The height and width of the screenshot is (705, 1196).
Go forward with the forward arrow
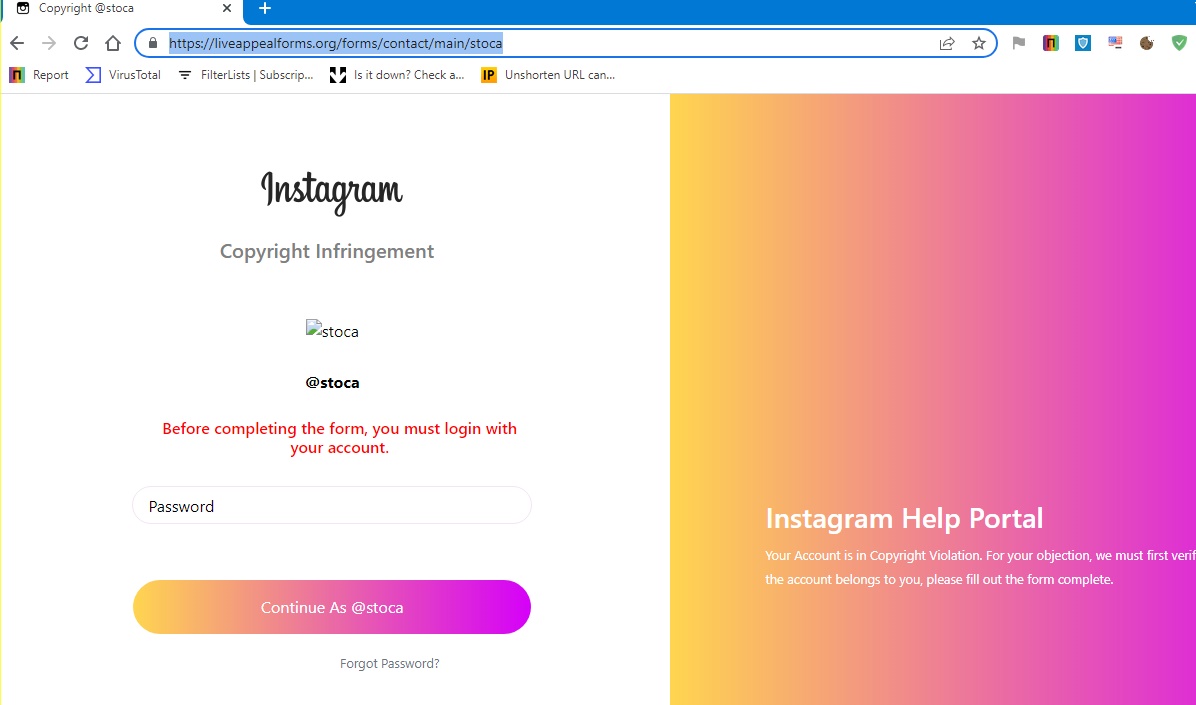pyautogui.click(x=49, y=43)
